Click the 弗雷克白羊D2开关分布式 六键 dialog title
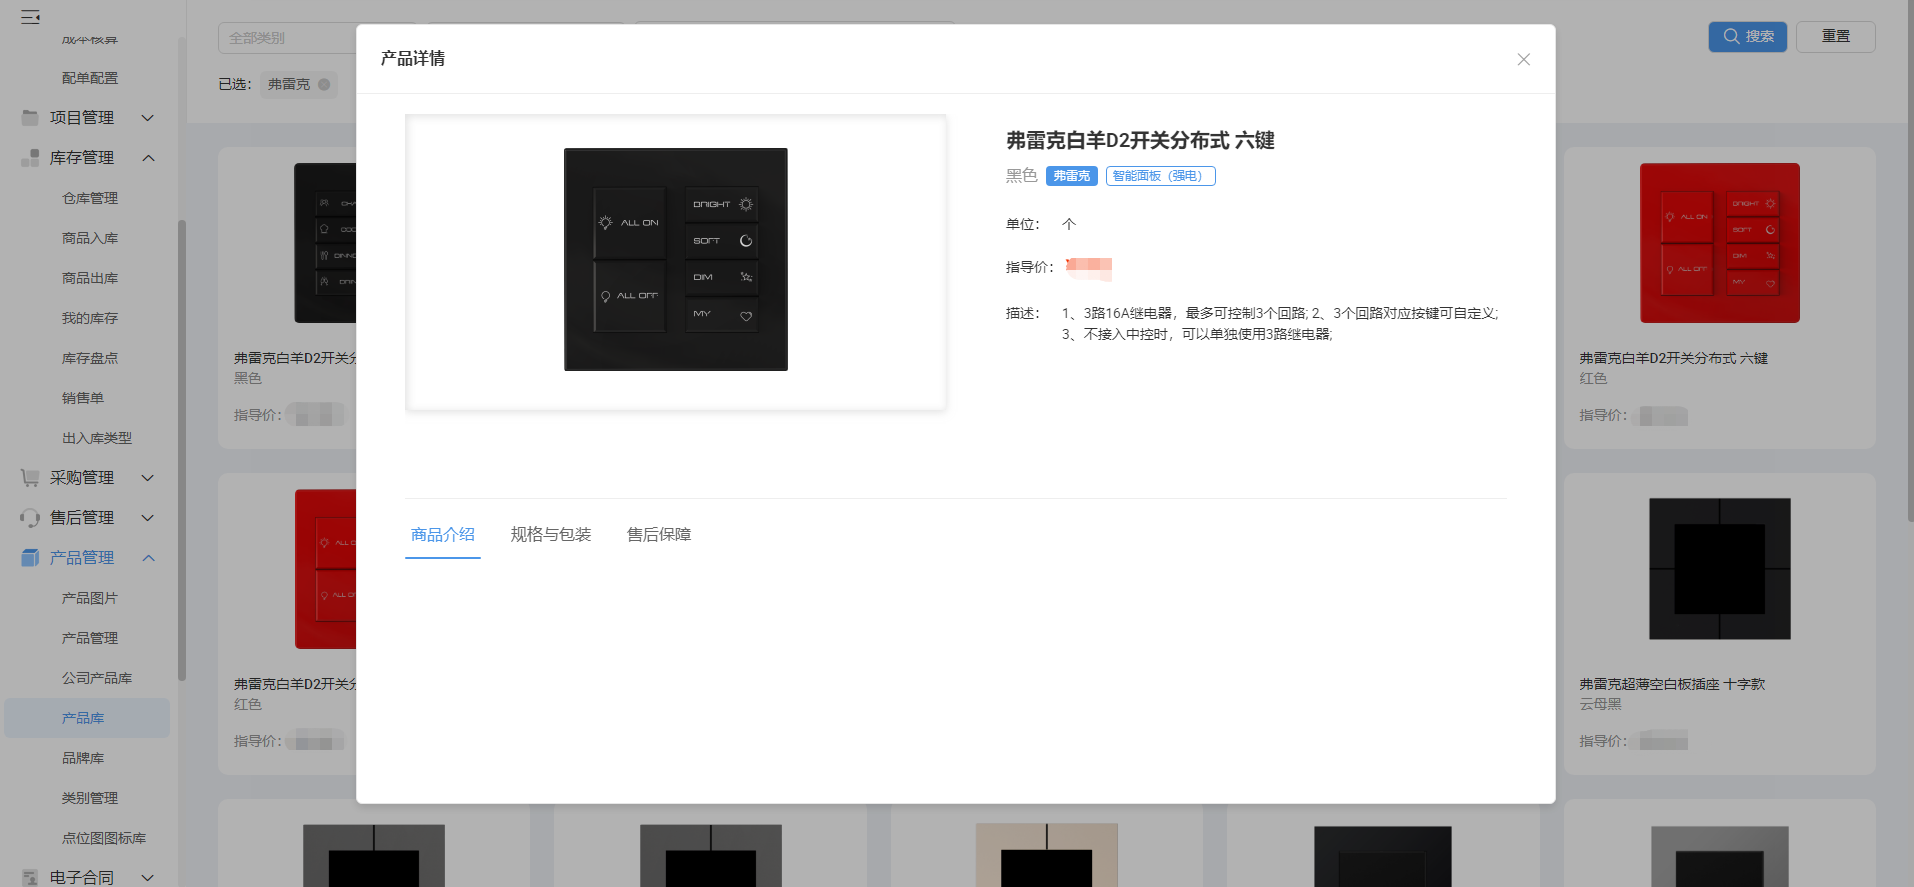 pos(1140,141)
